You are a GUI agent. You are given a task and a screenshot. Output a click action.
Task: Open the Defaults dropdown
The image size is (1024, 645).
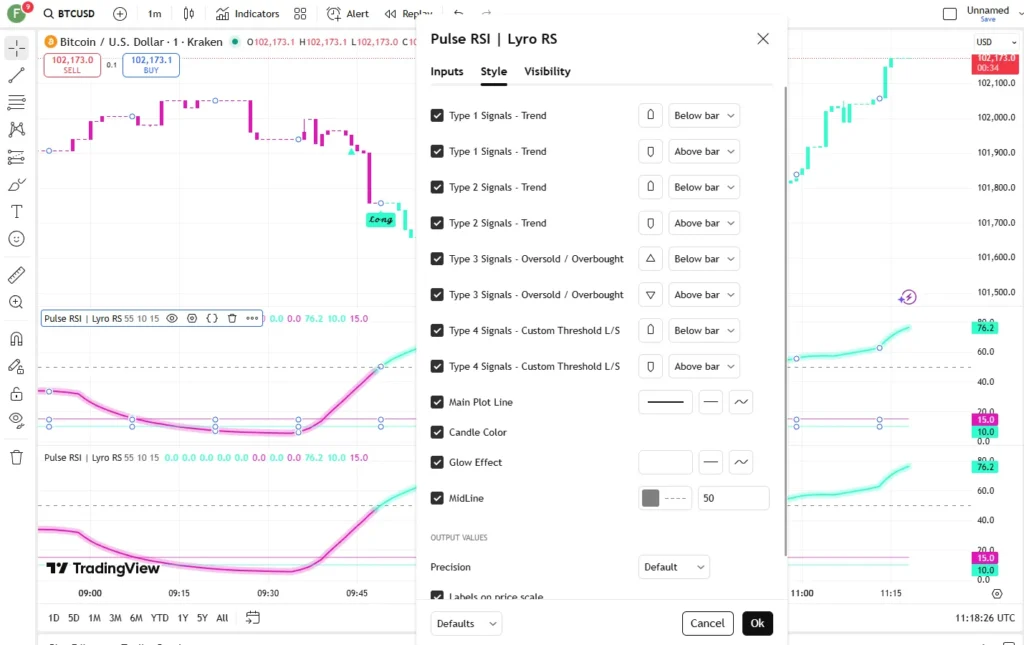tap(466, 623)
